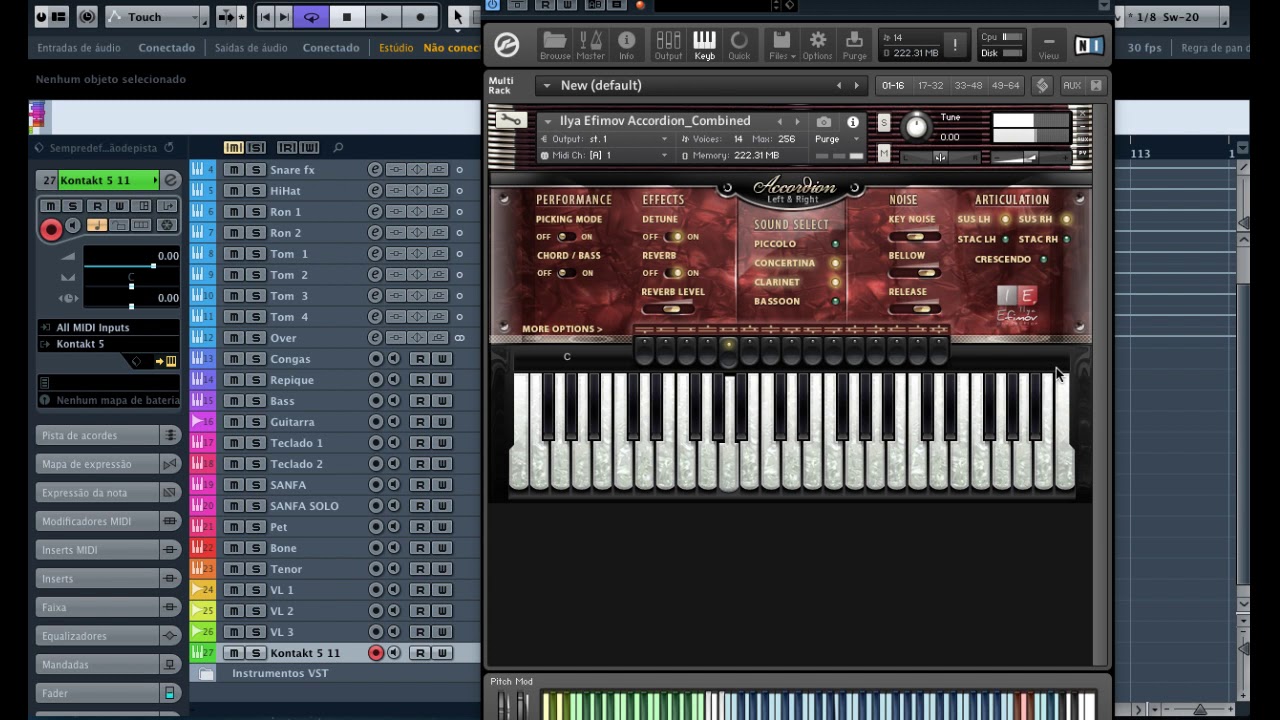Toggle the Picking Mode switch
Viewport: 1280px width, 720px height.
coord(566,237)
